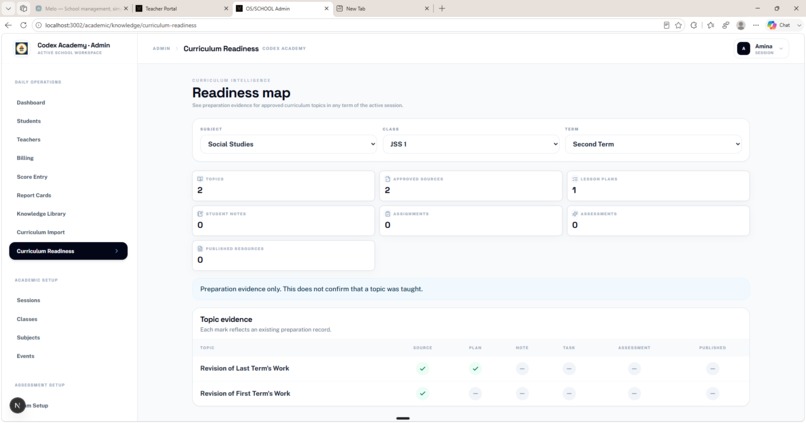Open browser tab list chevron
Screen dimensions: 806x423
click(x=8, y=8)
